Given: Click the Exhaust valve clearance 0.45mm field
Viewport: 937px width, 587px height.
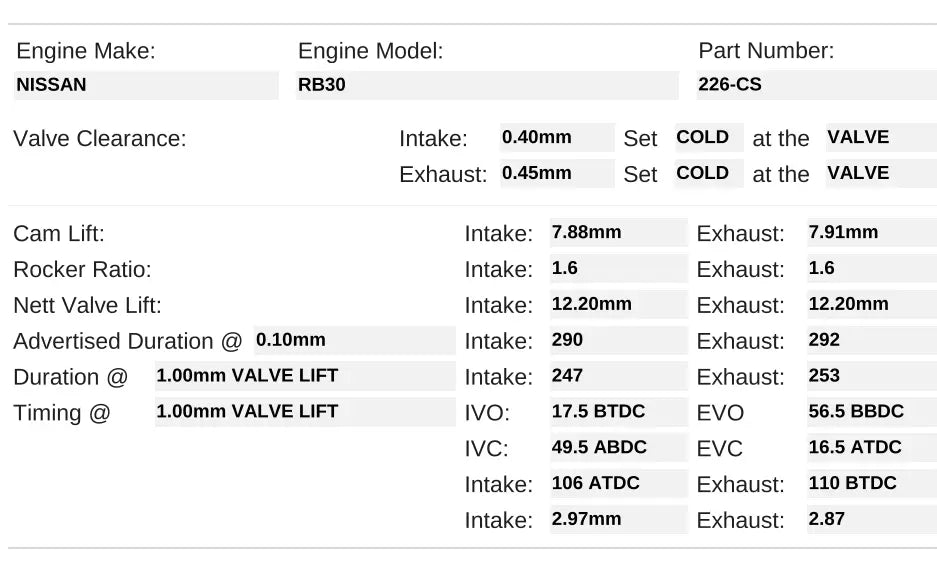Looking at the screenshot, I should [557, 173].
